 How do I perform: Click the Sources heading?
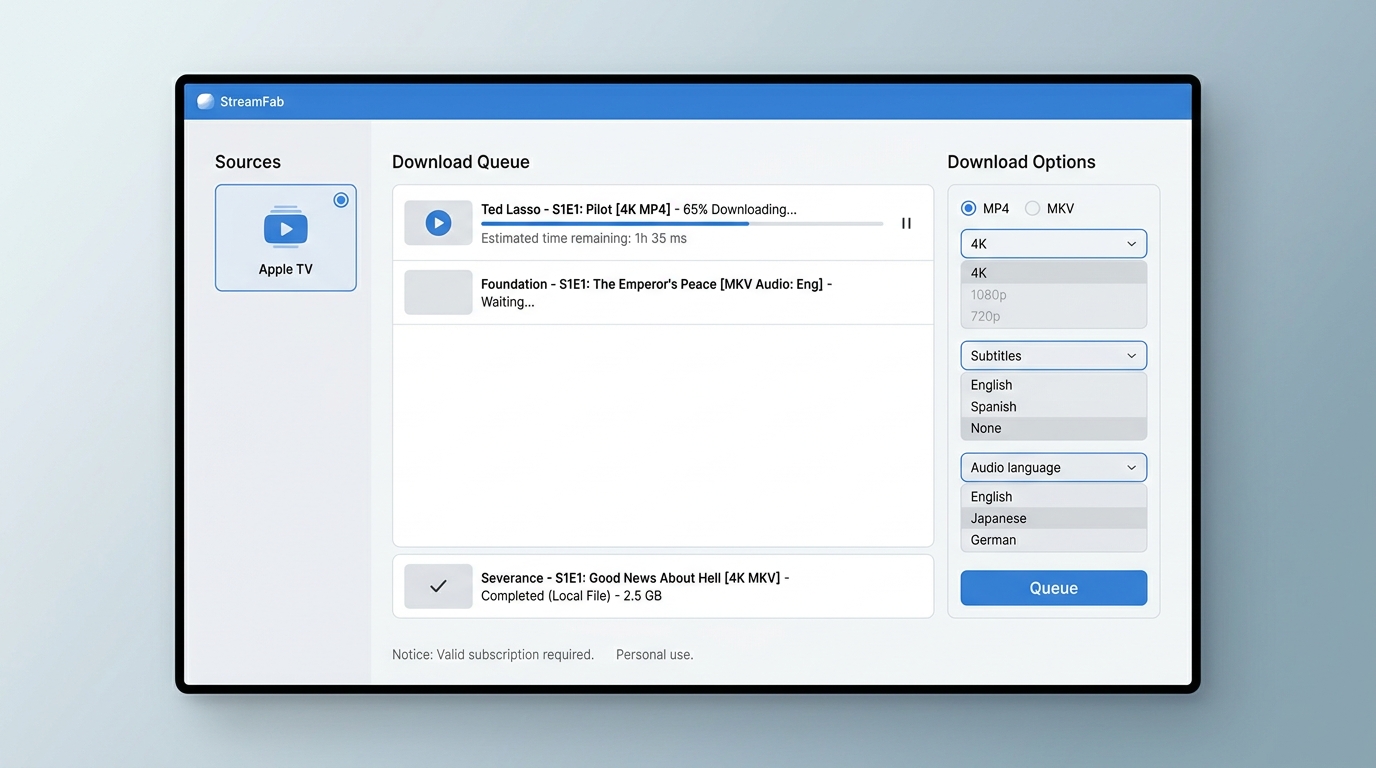tap(248, 162)
